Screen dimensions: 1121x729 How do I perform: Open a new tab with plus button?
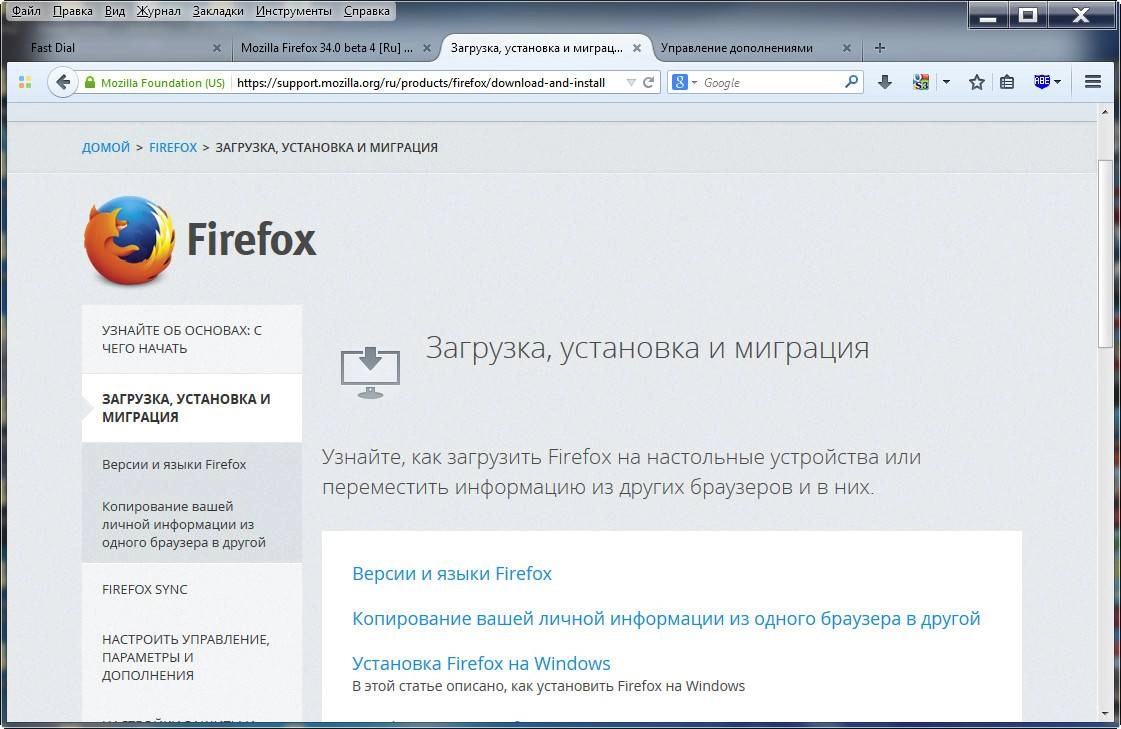tap(880, 48)
